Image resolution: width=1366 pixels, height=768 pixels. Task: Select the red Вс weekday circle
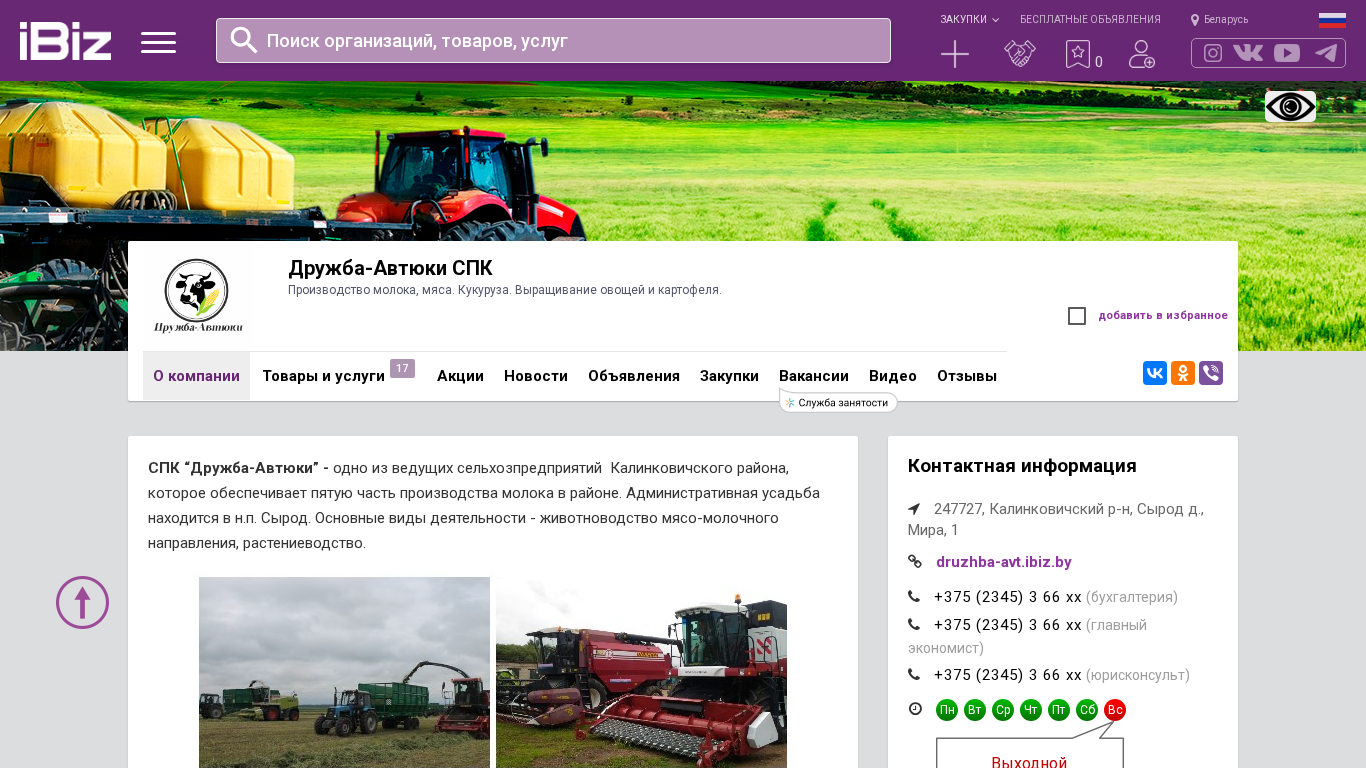coord(1115,710)
